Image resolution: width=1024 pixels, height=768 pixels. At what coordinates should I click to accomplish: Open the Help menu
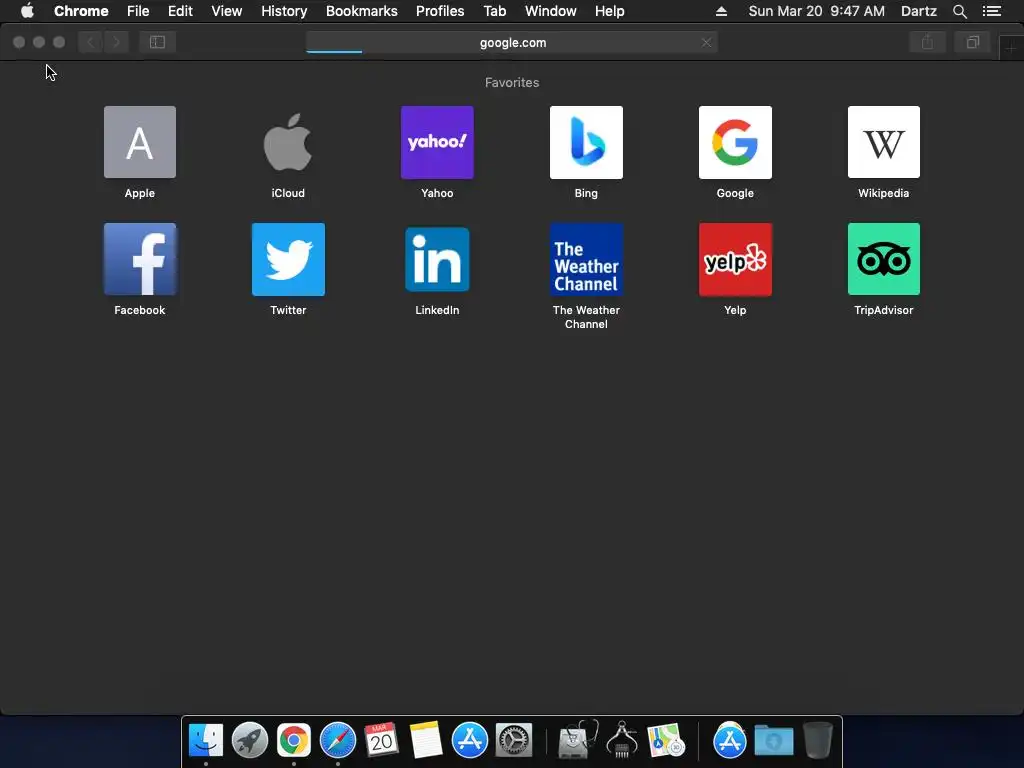coord(609,11)
